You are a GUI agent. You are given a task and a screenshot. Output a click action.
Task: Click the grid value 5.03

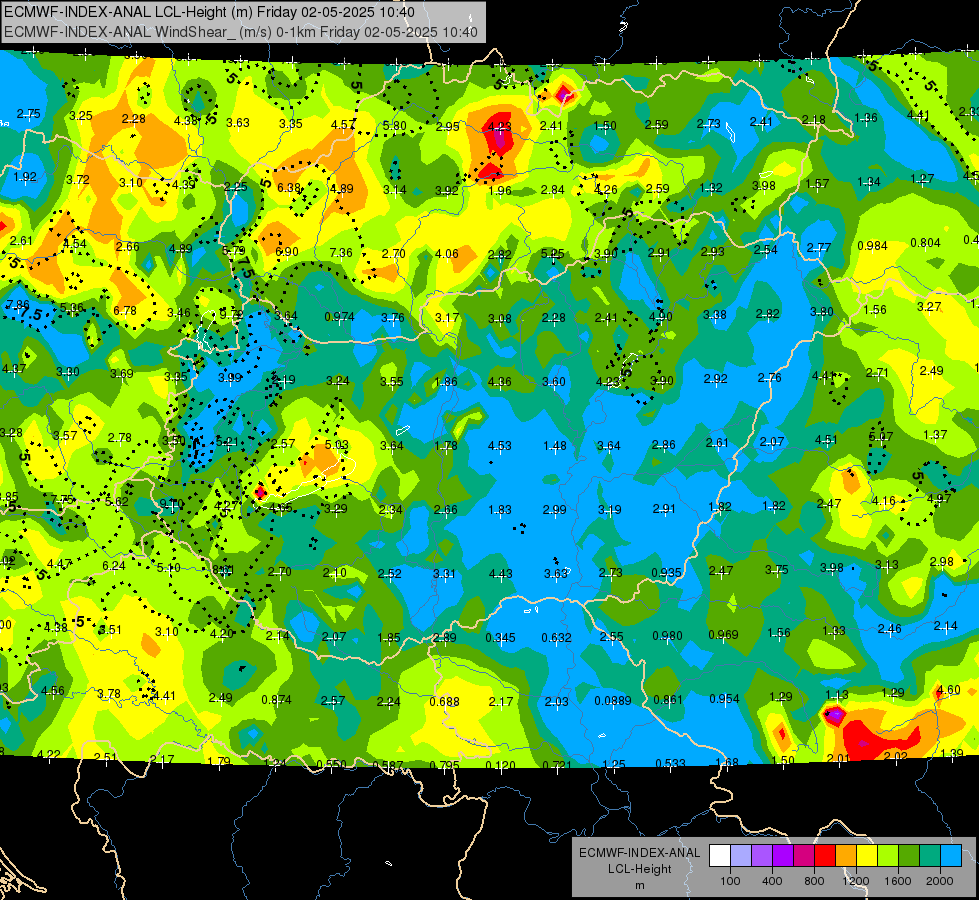tap(337, 445)
